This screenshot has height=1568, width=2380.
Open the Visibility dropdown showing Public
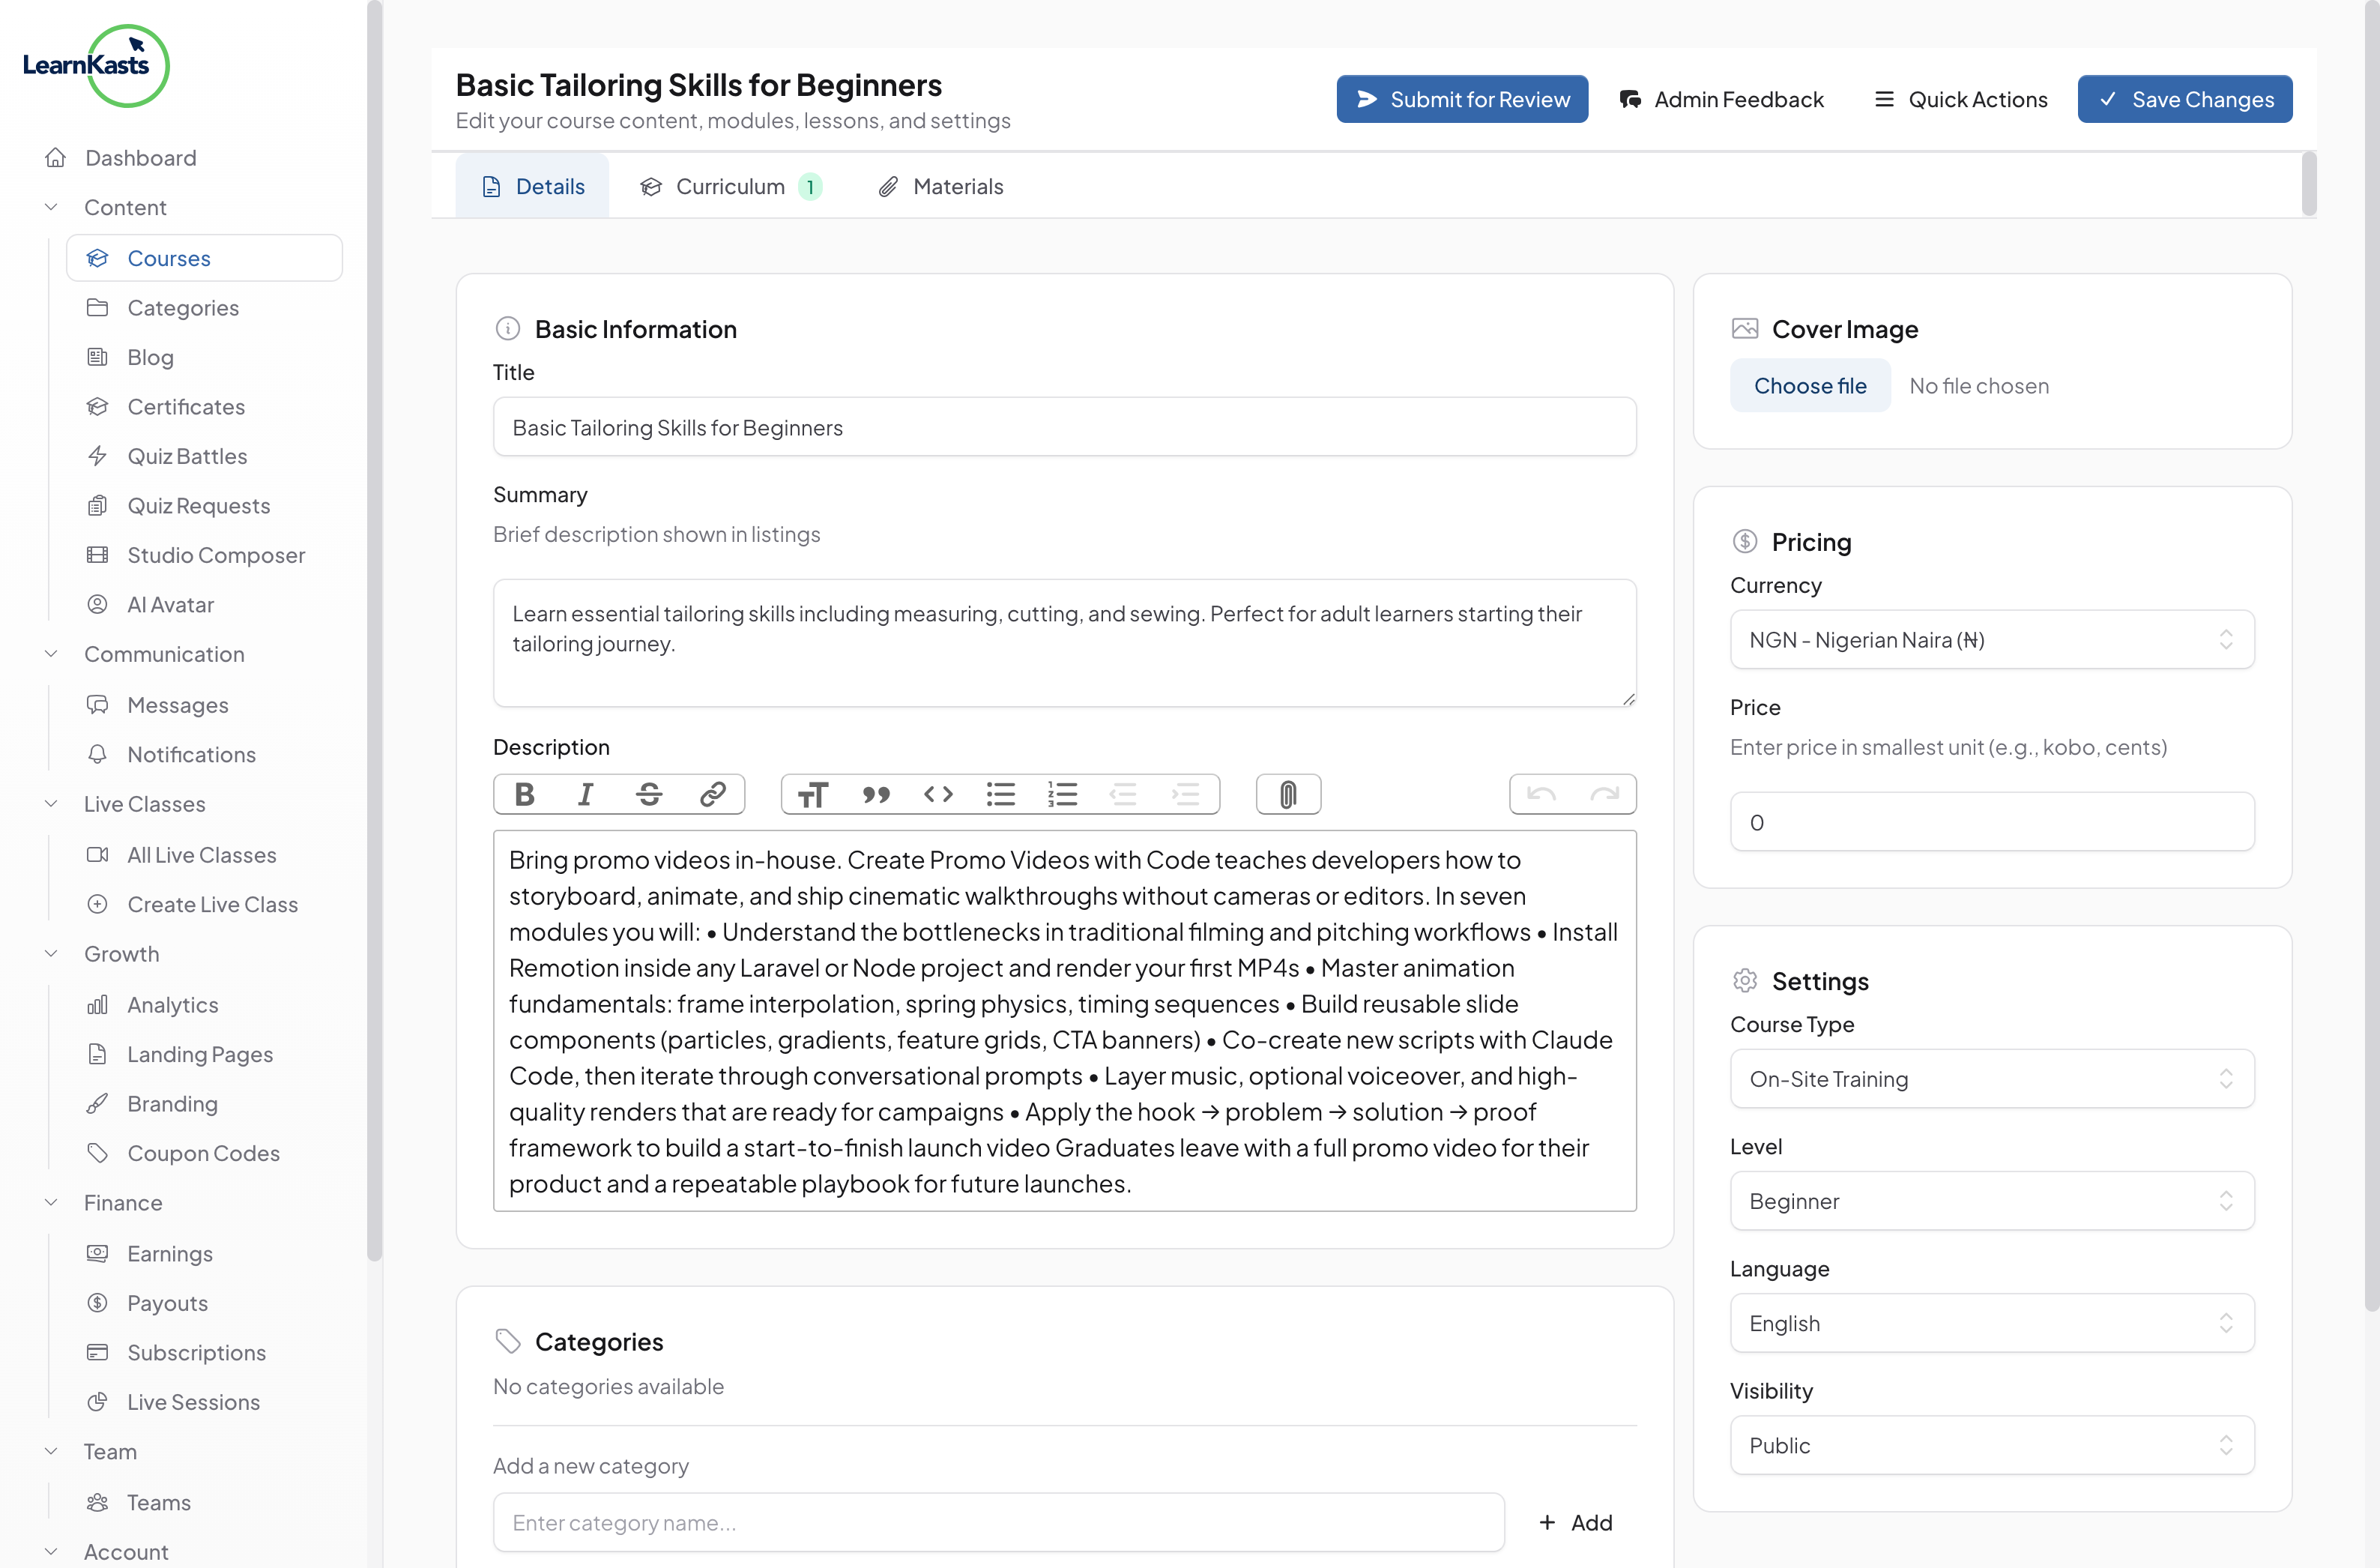tap(1990, 1445)
